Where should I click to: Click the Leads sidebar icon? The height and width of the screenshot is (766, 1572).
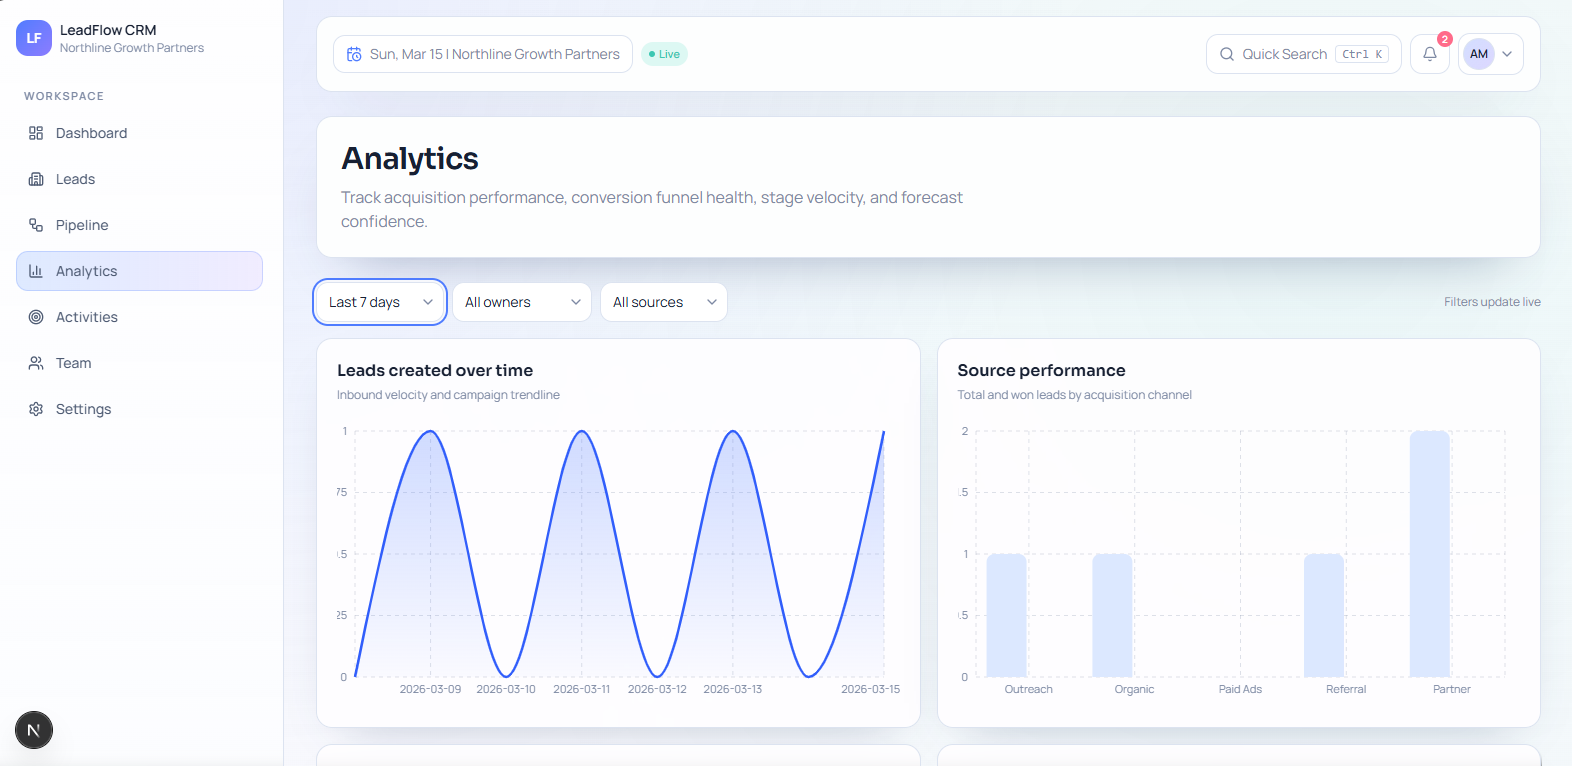[x=36, y=179]
